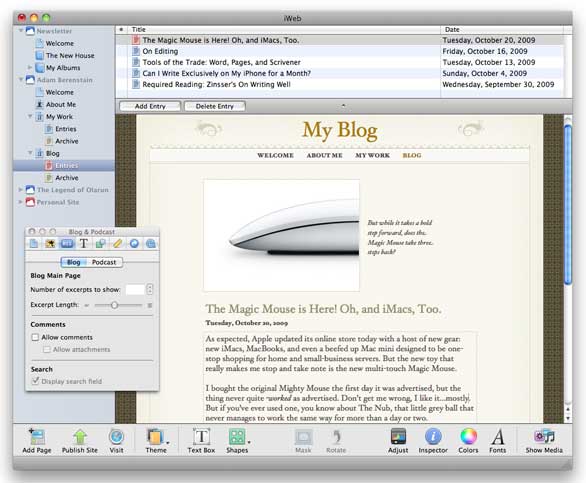Click the Show Media icon
Viewport: 586px width, 483px height.
[544, 437]
